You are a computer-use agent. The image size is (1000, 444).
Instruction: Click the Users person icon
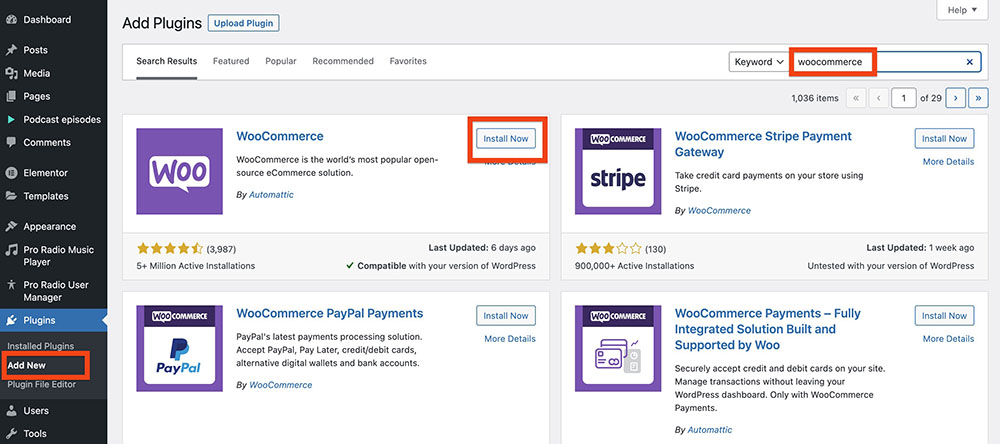click(x=11, y=411)
